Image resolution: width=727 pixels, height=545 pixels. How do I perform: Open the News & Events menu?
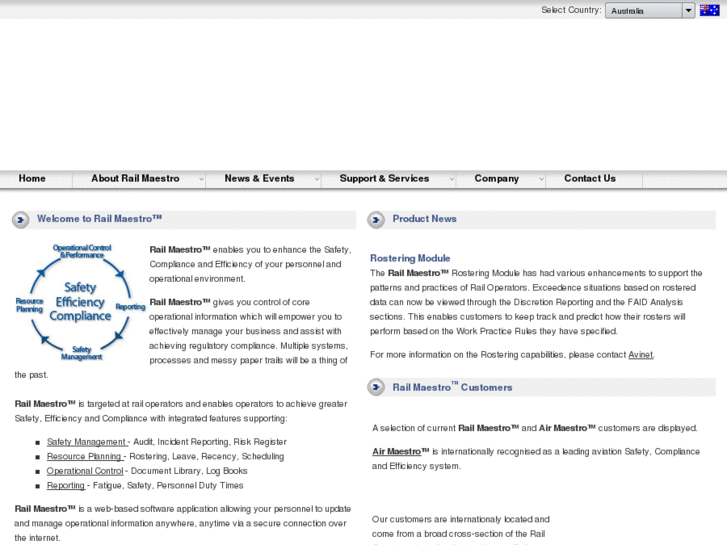coord(259,179)
